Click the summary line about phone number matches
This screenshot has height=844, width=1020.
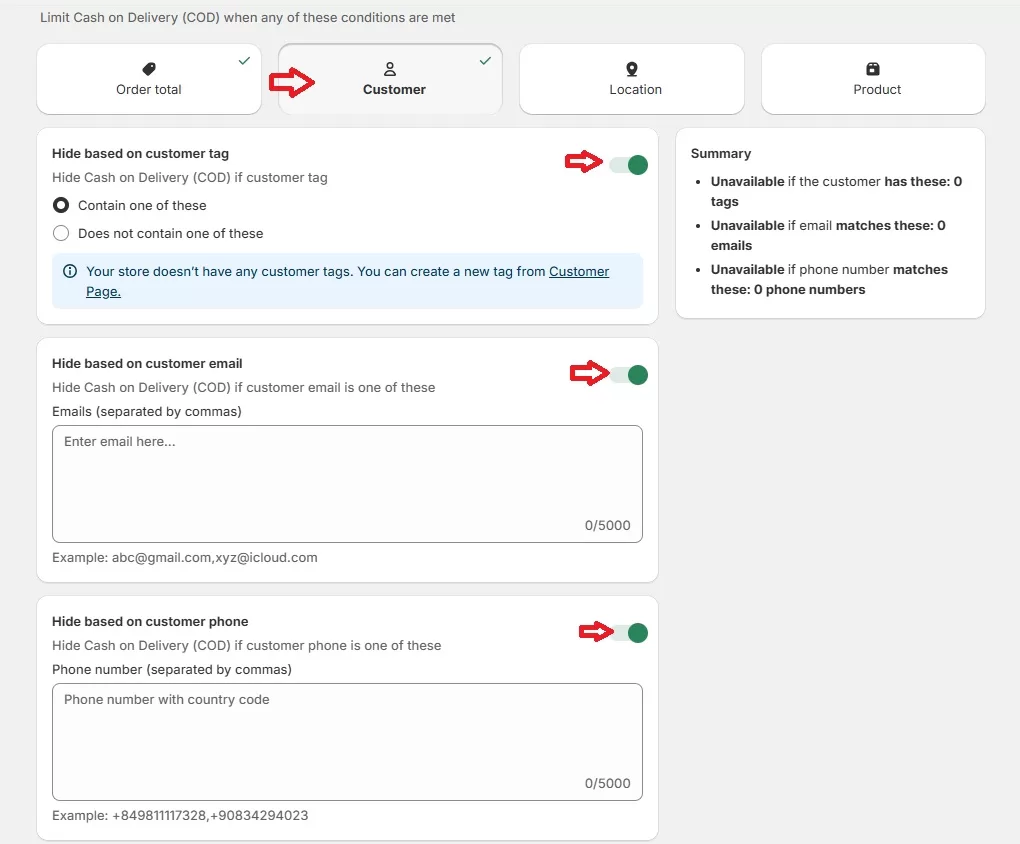(829, 280)
